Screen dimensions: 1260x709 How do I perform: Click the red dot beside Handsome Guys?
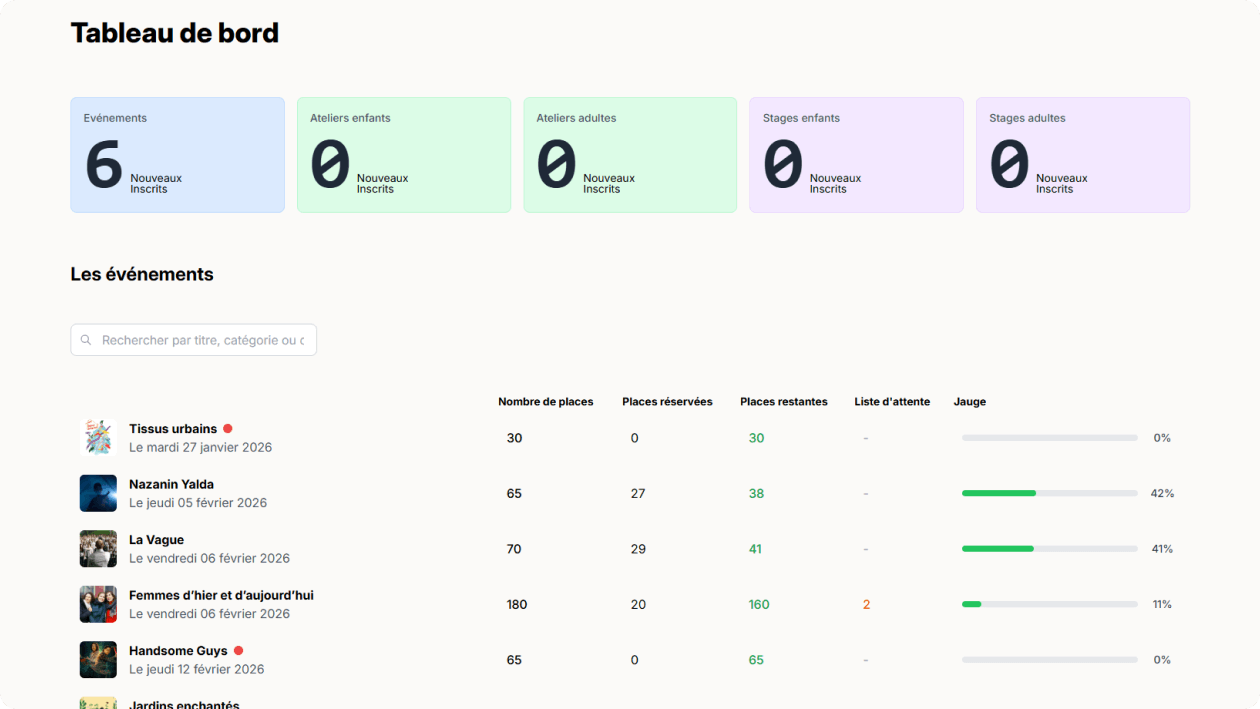pos(238,651)
